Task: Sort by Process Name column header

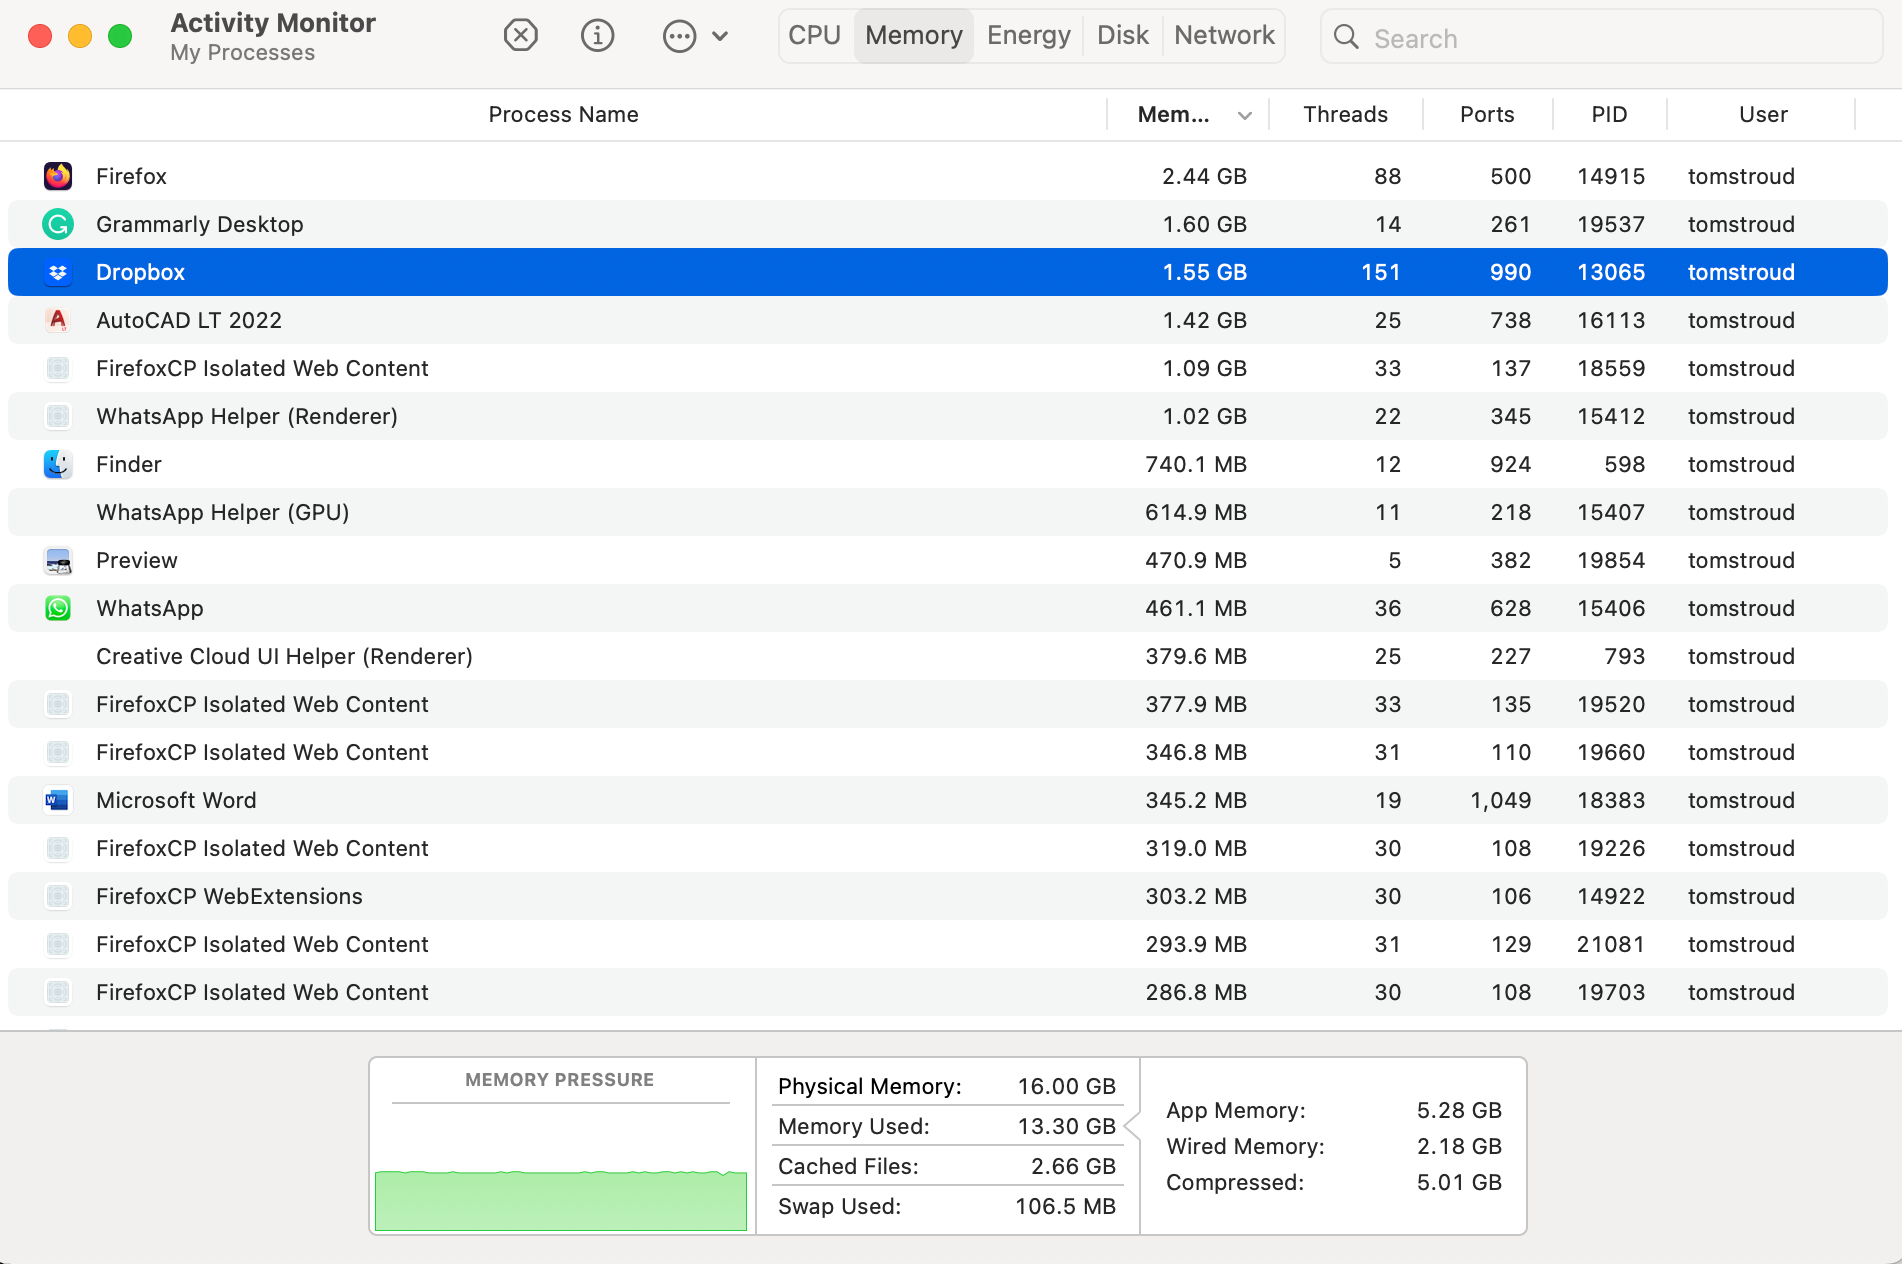Action: [563, 114]
